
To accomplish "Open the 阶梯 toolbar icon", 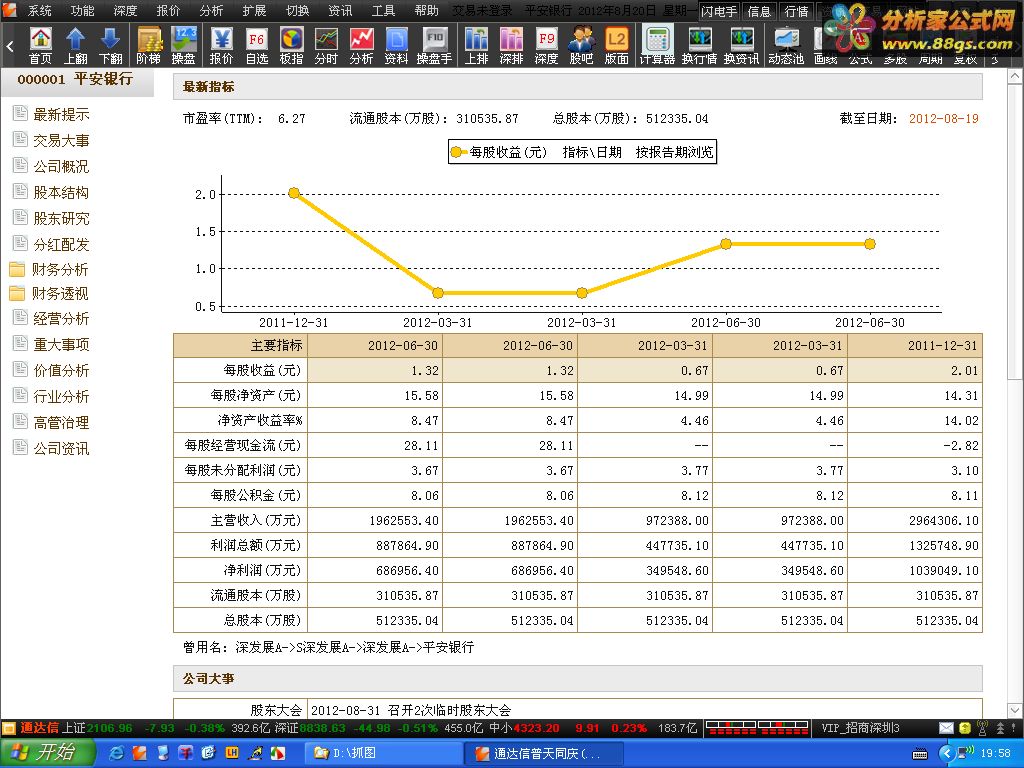I will 149,45.
